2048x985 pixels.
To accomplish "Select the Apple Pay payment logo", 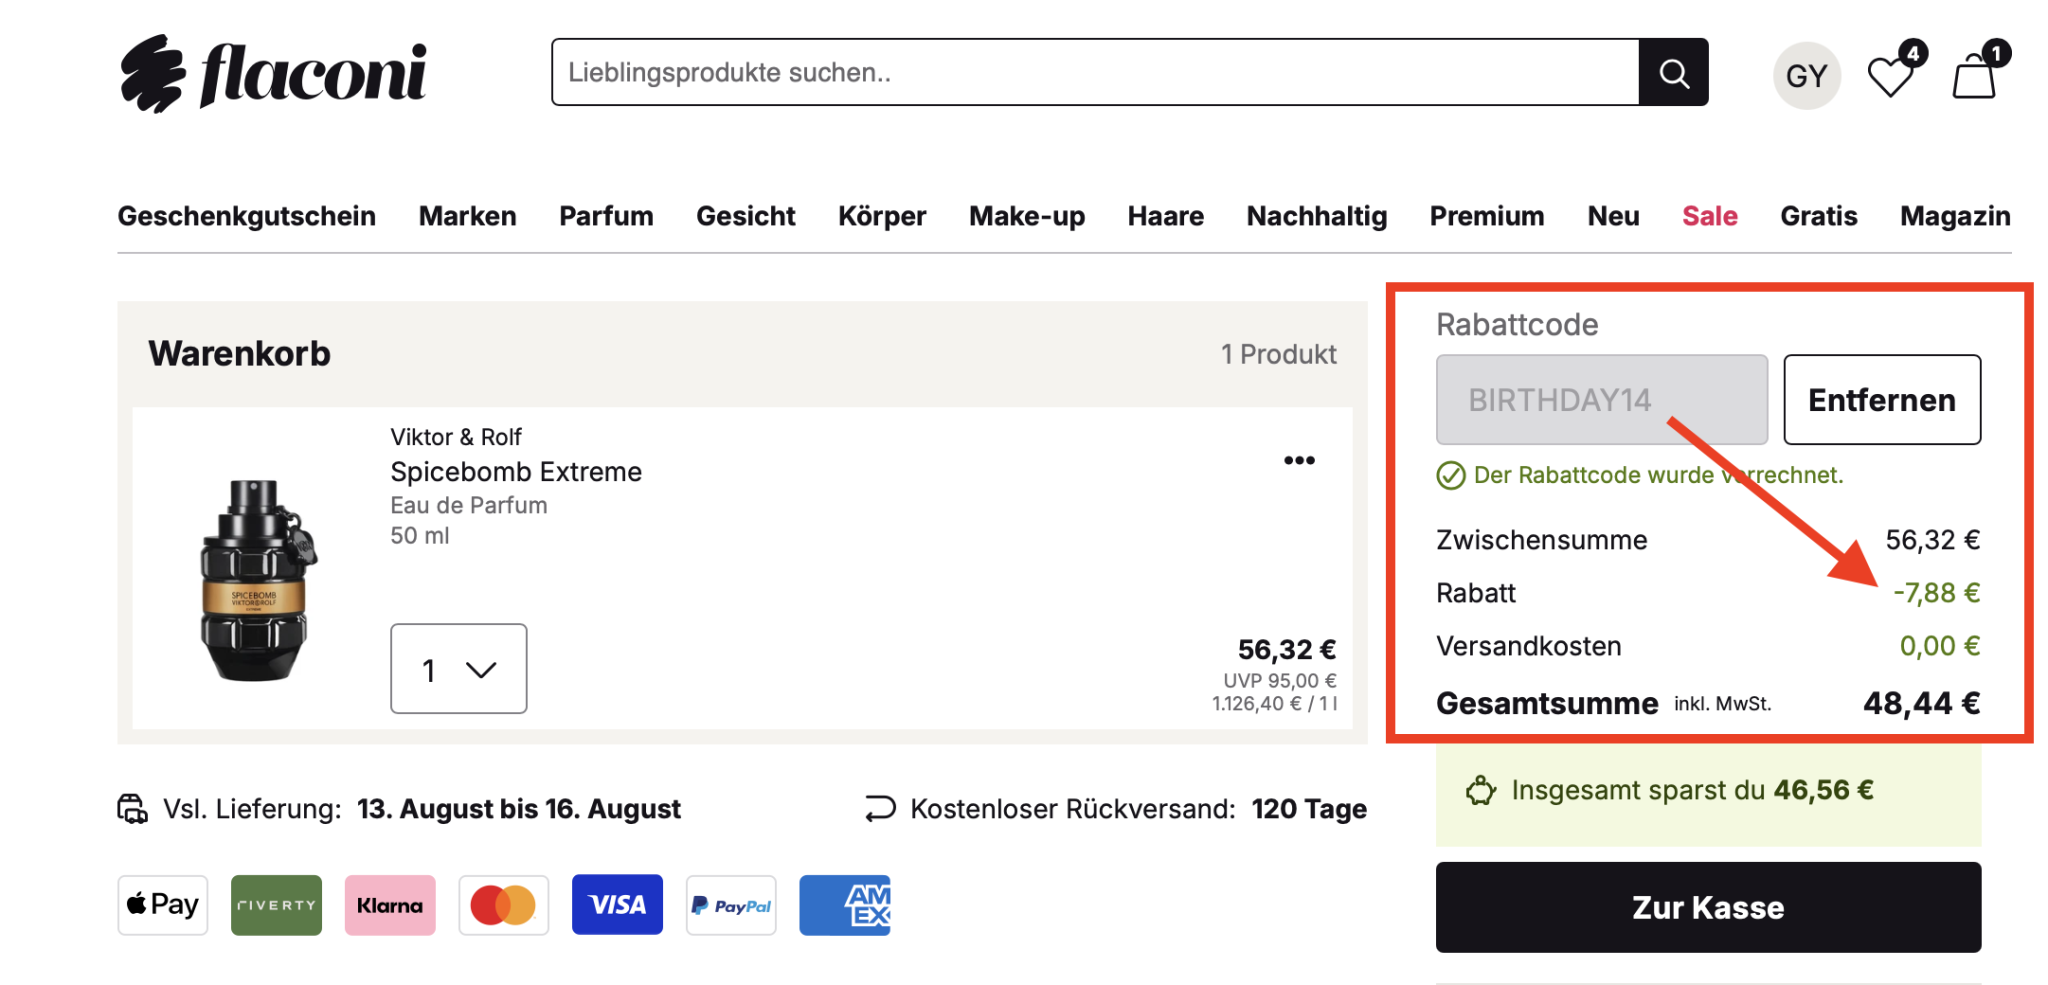I will click(x=163, y=905).
